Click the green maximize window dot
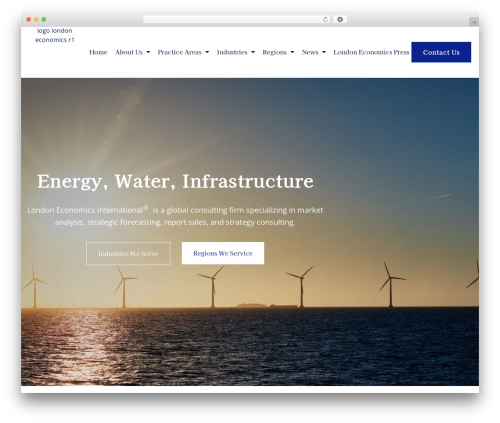Viewport: 500px width, 423px height. click(x=44, y=19)
